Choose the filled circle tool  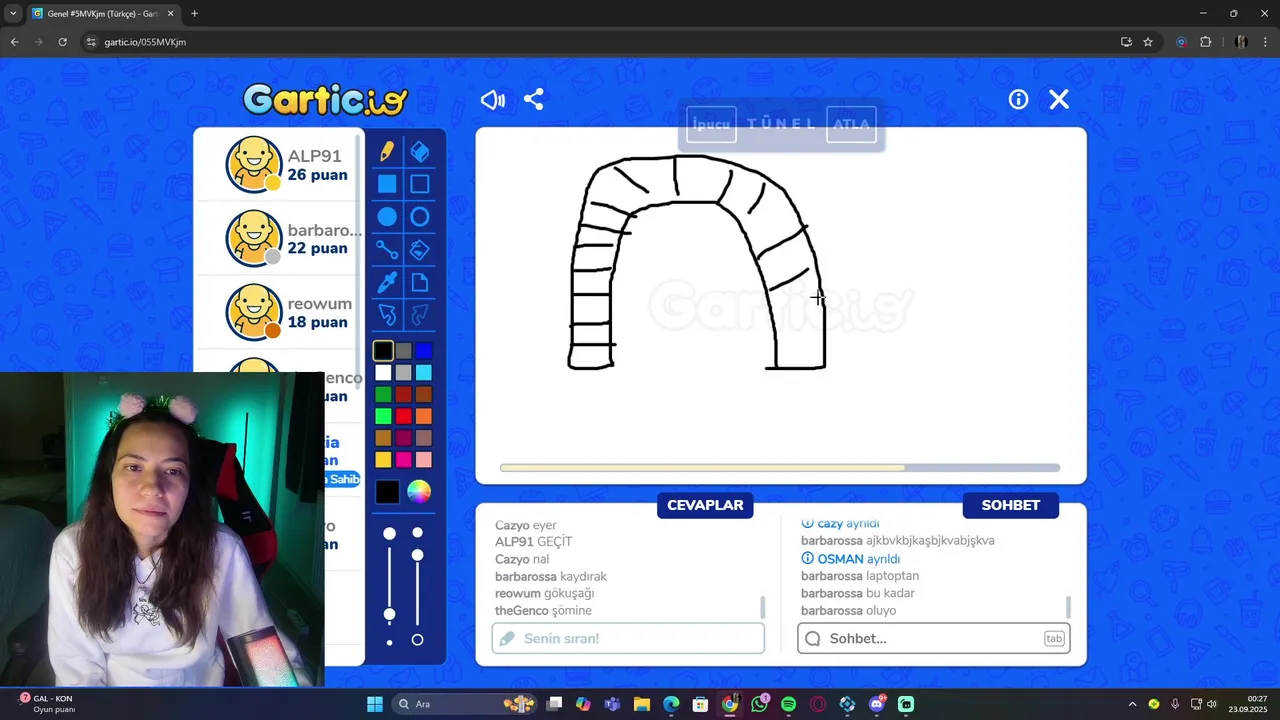387,217
